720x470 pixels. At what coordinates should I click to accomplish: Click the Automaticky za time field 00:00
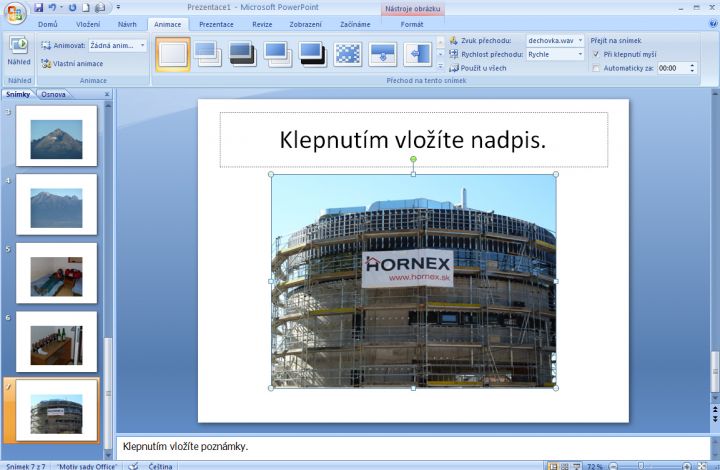[x=672, y=68]
